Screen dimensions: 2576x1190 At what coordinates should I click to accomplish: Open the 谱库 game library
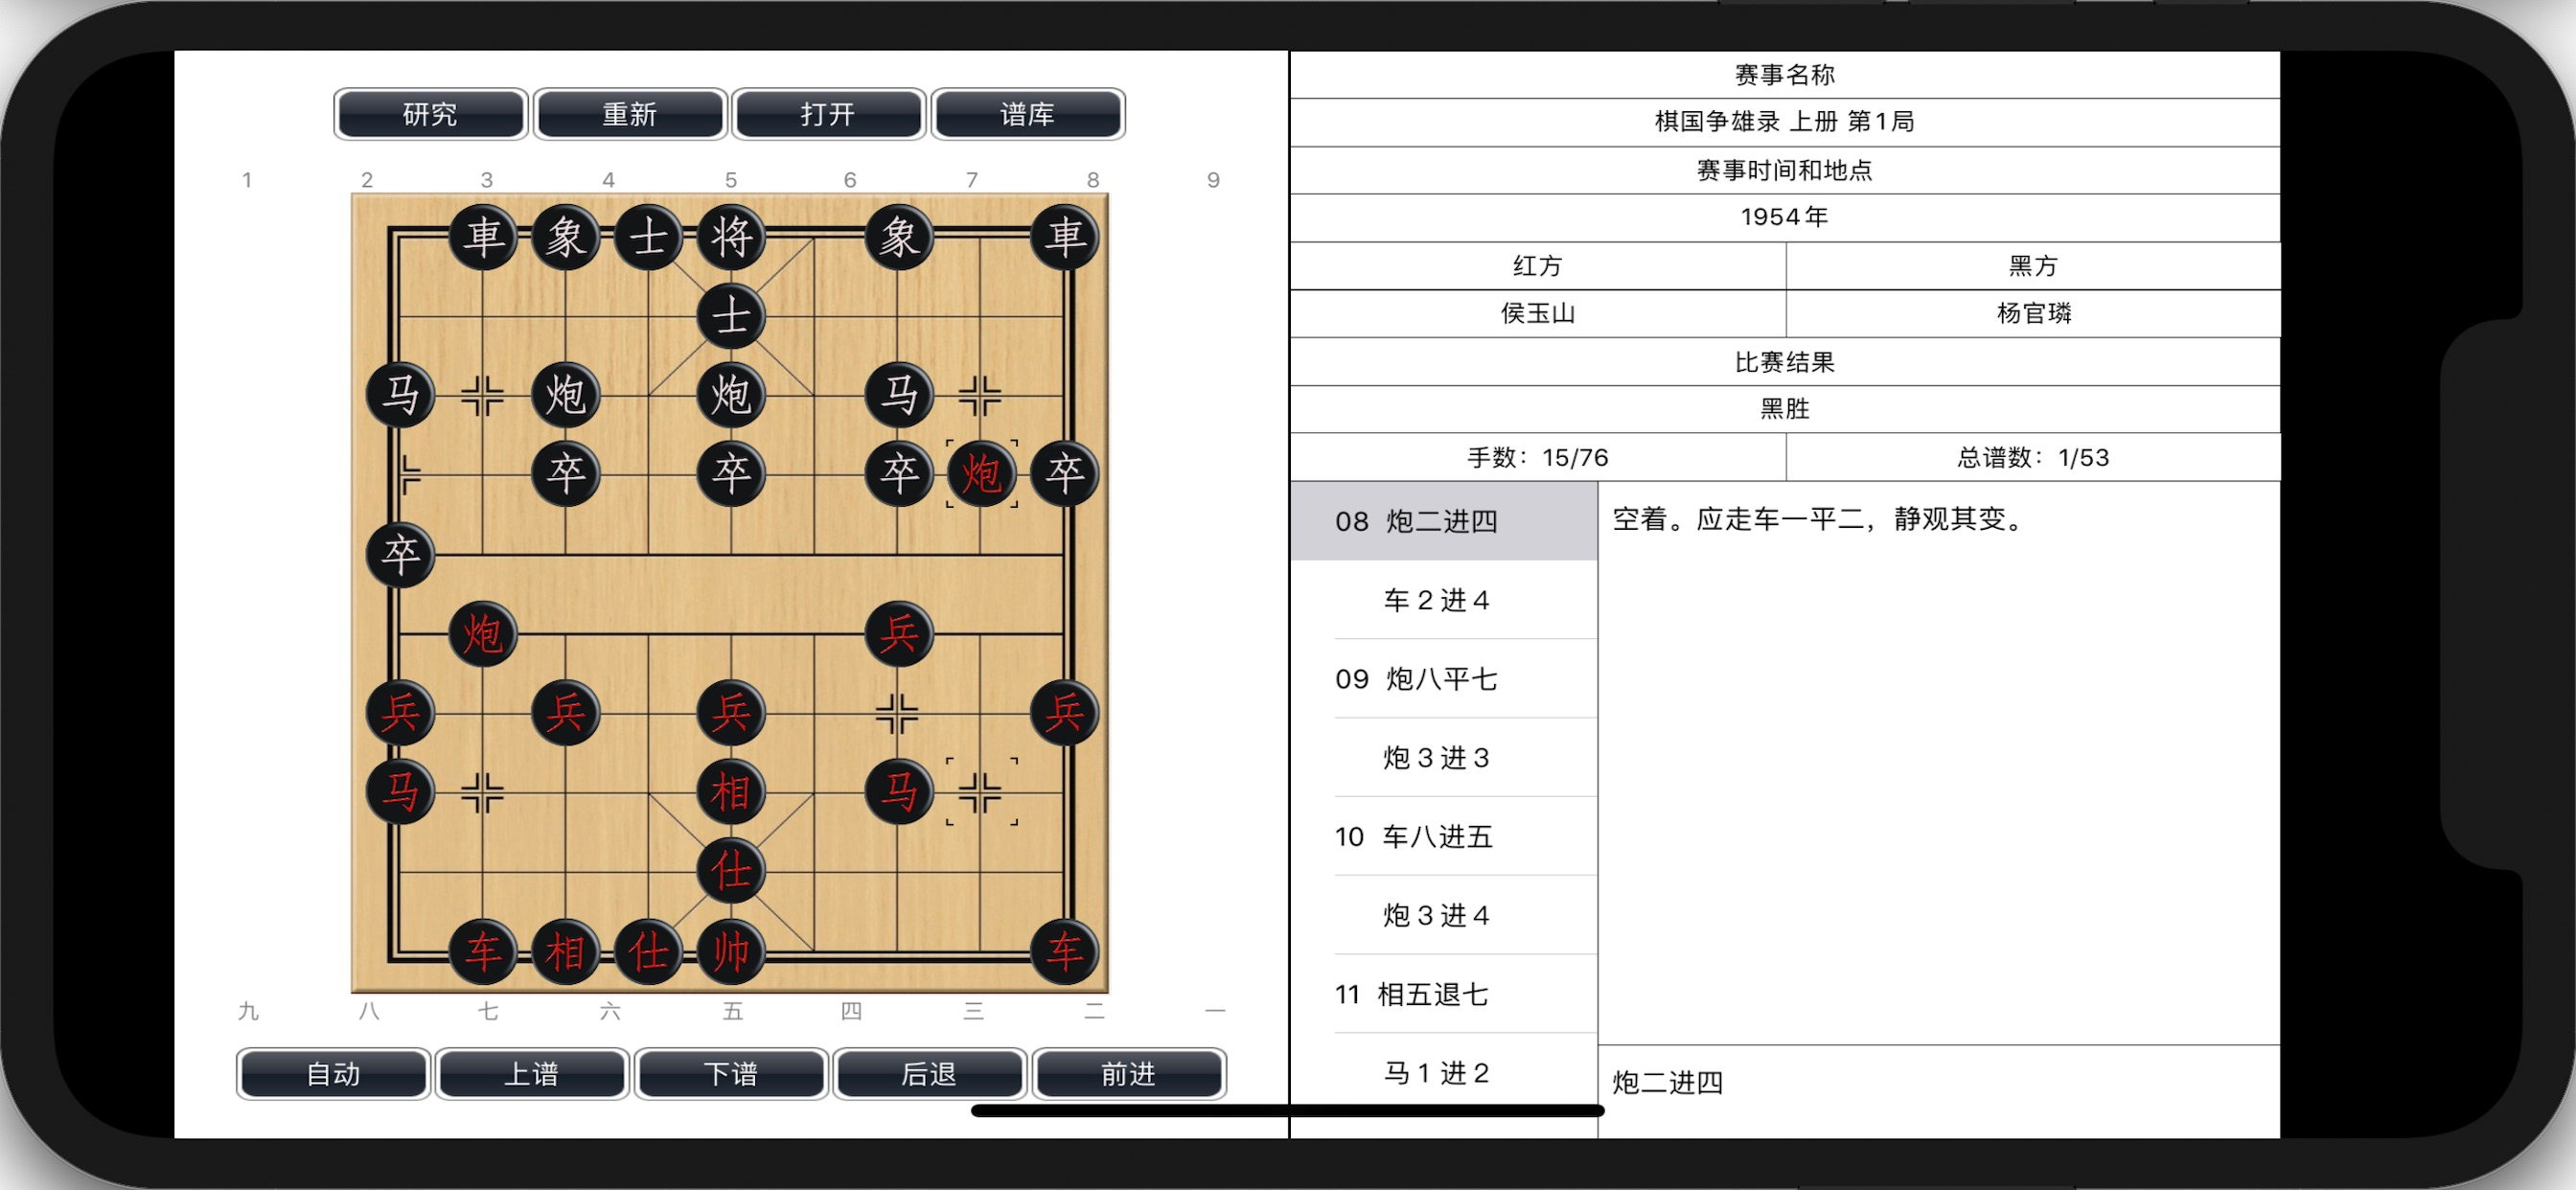click(1027, 114)
